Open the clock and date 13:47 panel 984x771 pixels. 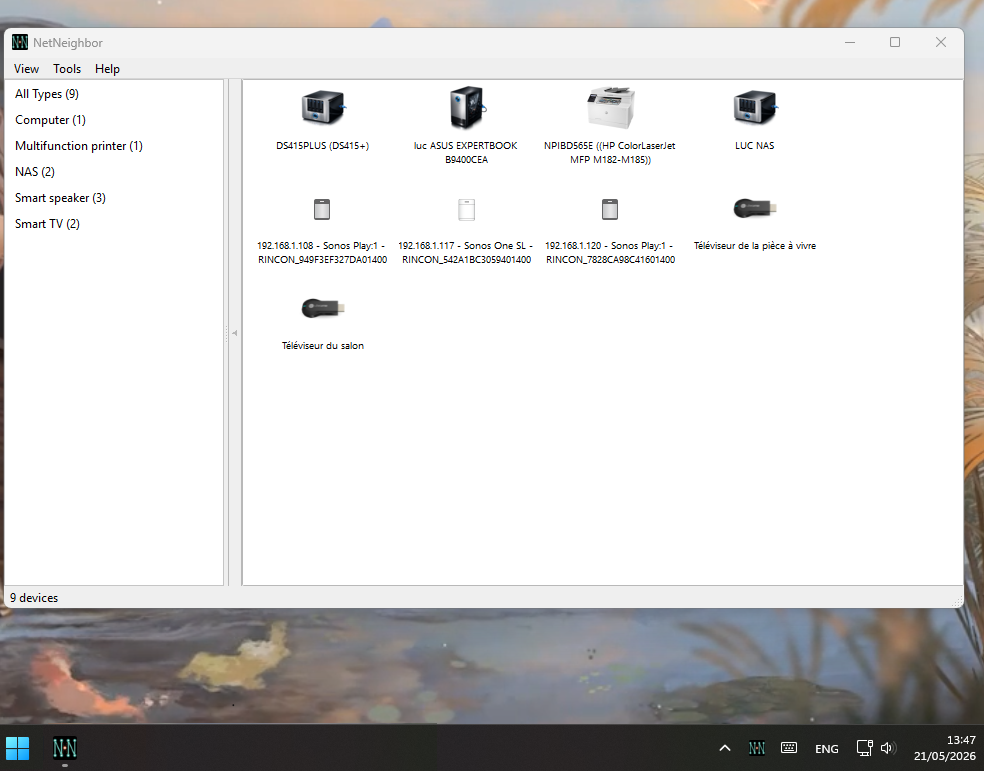[x=944, y=748]
